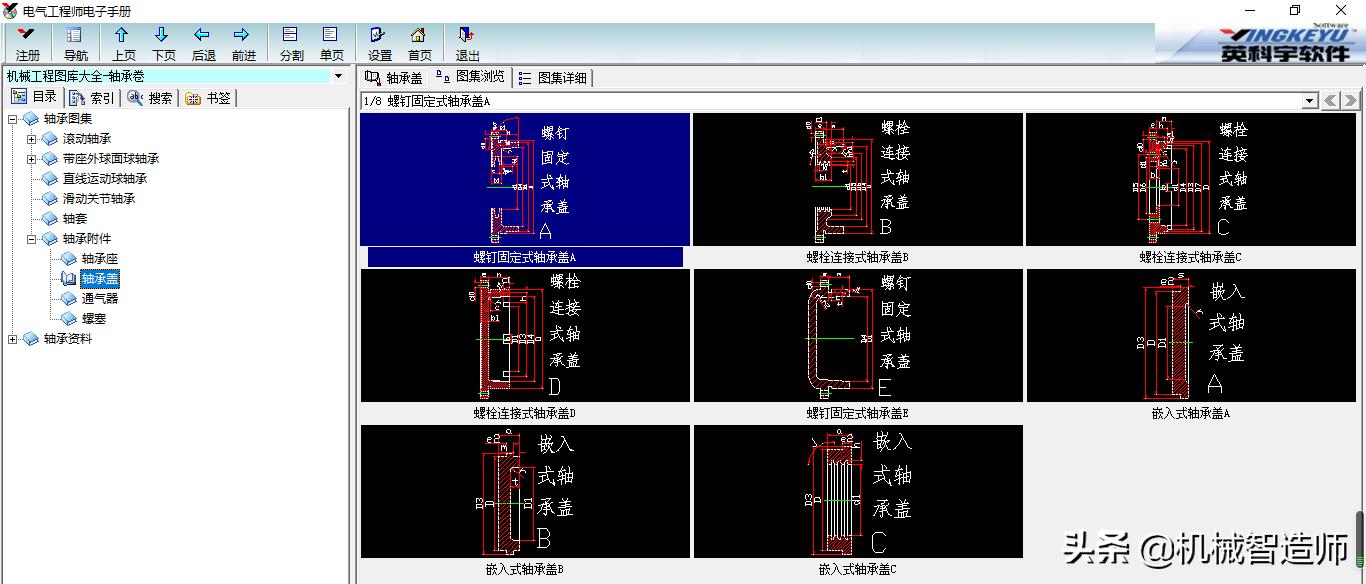Select 轴承图集 root tree item
This screenshot has height=584, width=1366.
coord(68,119)
